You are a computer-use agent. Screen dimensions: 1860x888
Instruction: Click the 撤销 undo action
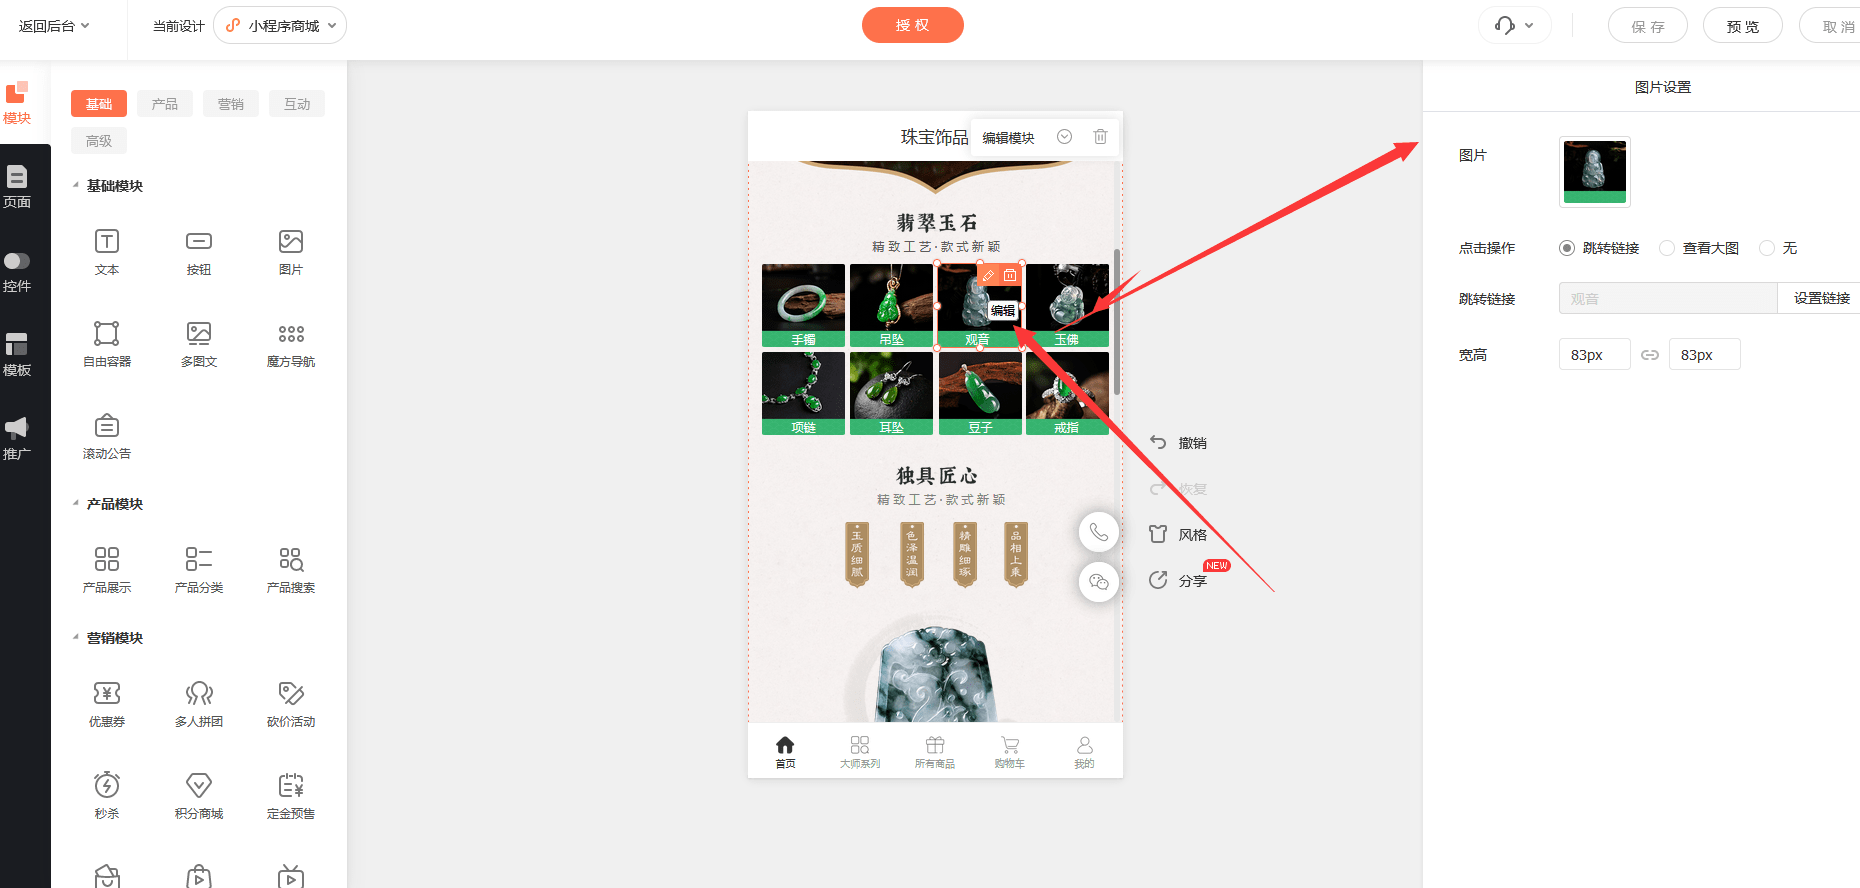pyautogui.click(x=1178, y=443)
